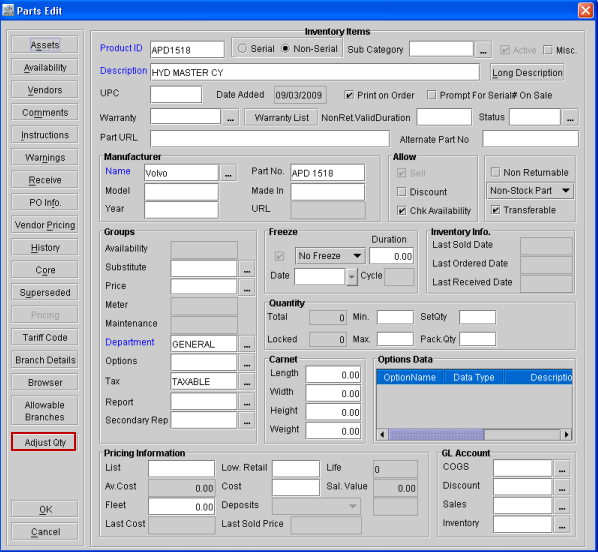The image size is (598, 552).
Task: Open the Browser button
Action: [x=45, y=382]
